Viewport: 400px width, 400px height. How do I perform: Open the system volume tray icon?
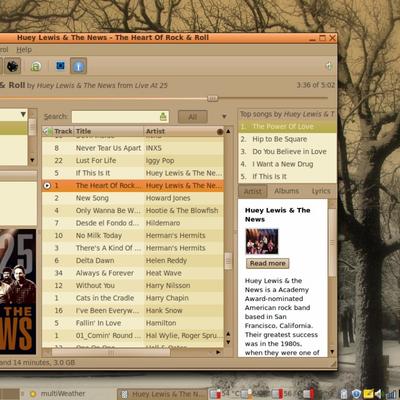coord(378,394)
